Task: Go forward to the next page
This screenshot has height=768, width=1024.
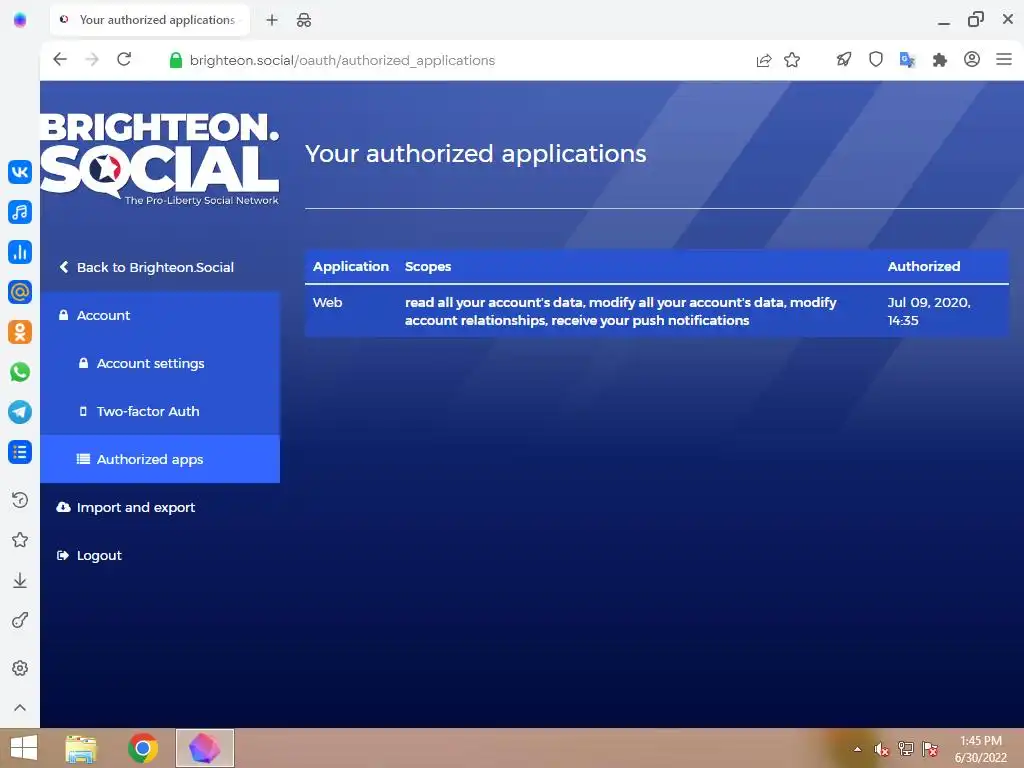Action: tap(92, 59)
